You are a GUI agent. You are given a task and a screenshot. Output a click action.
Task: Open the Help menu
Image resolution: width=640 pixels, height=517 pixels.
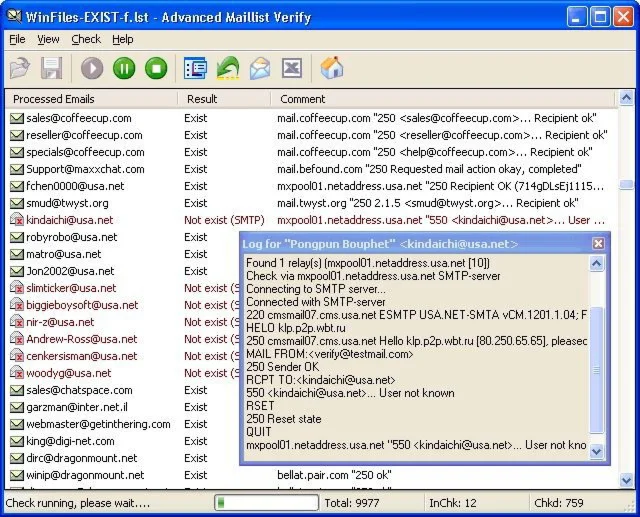[122, 39]
